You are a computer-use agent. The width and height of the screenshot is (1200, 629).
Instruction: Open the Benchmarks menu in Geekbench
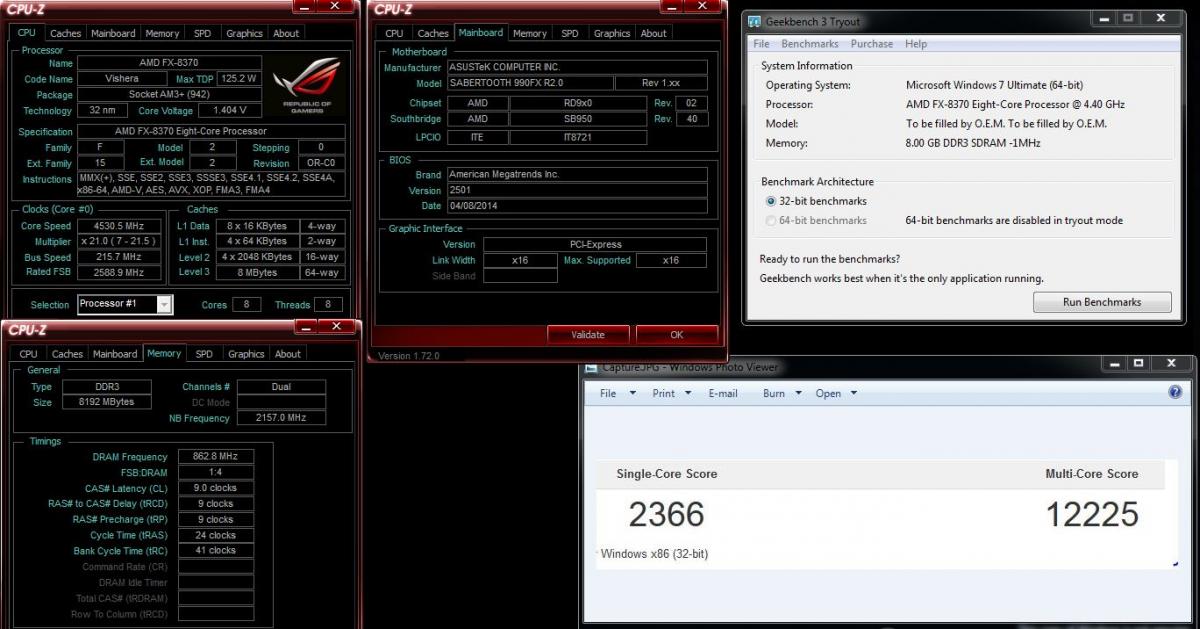tap(810, 44)
